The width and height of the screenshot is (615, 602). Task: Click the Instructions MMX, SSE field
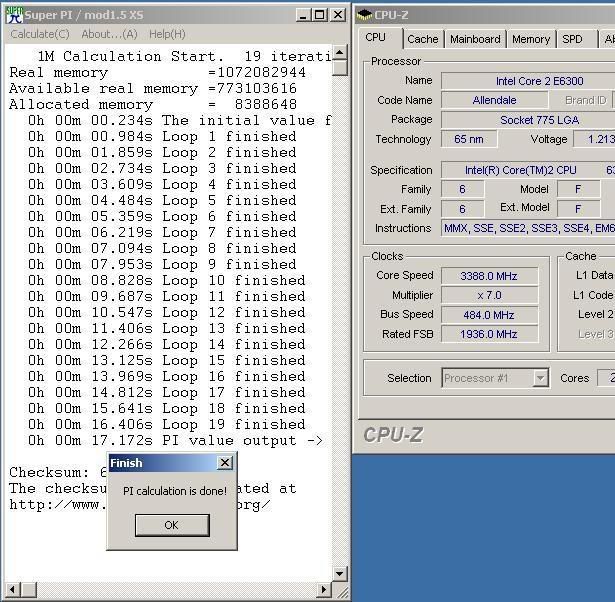[x=528, y=228]
